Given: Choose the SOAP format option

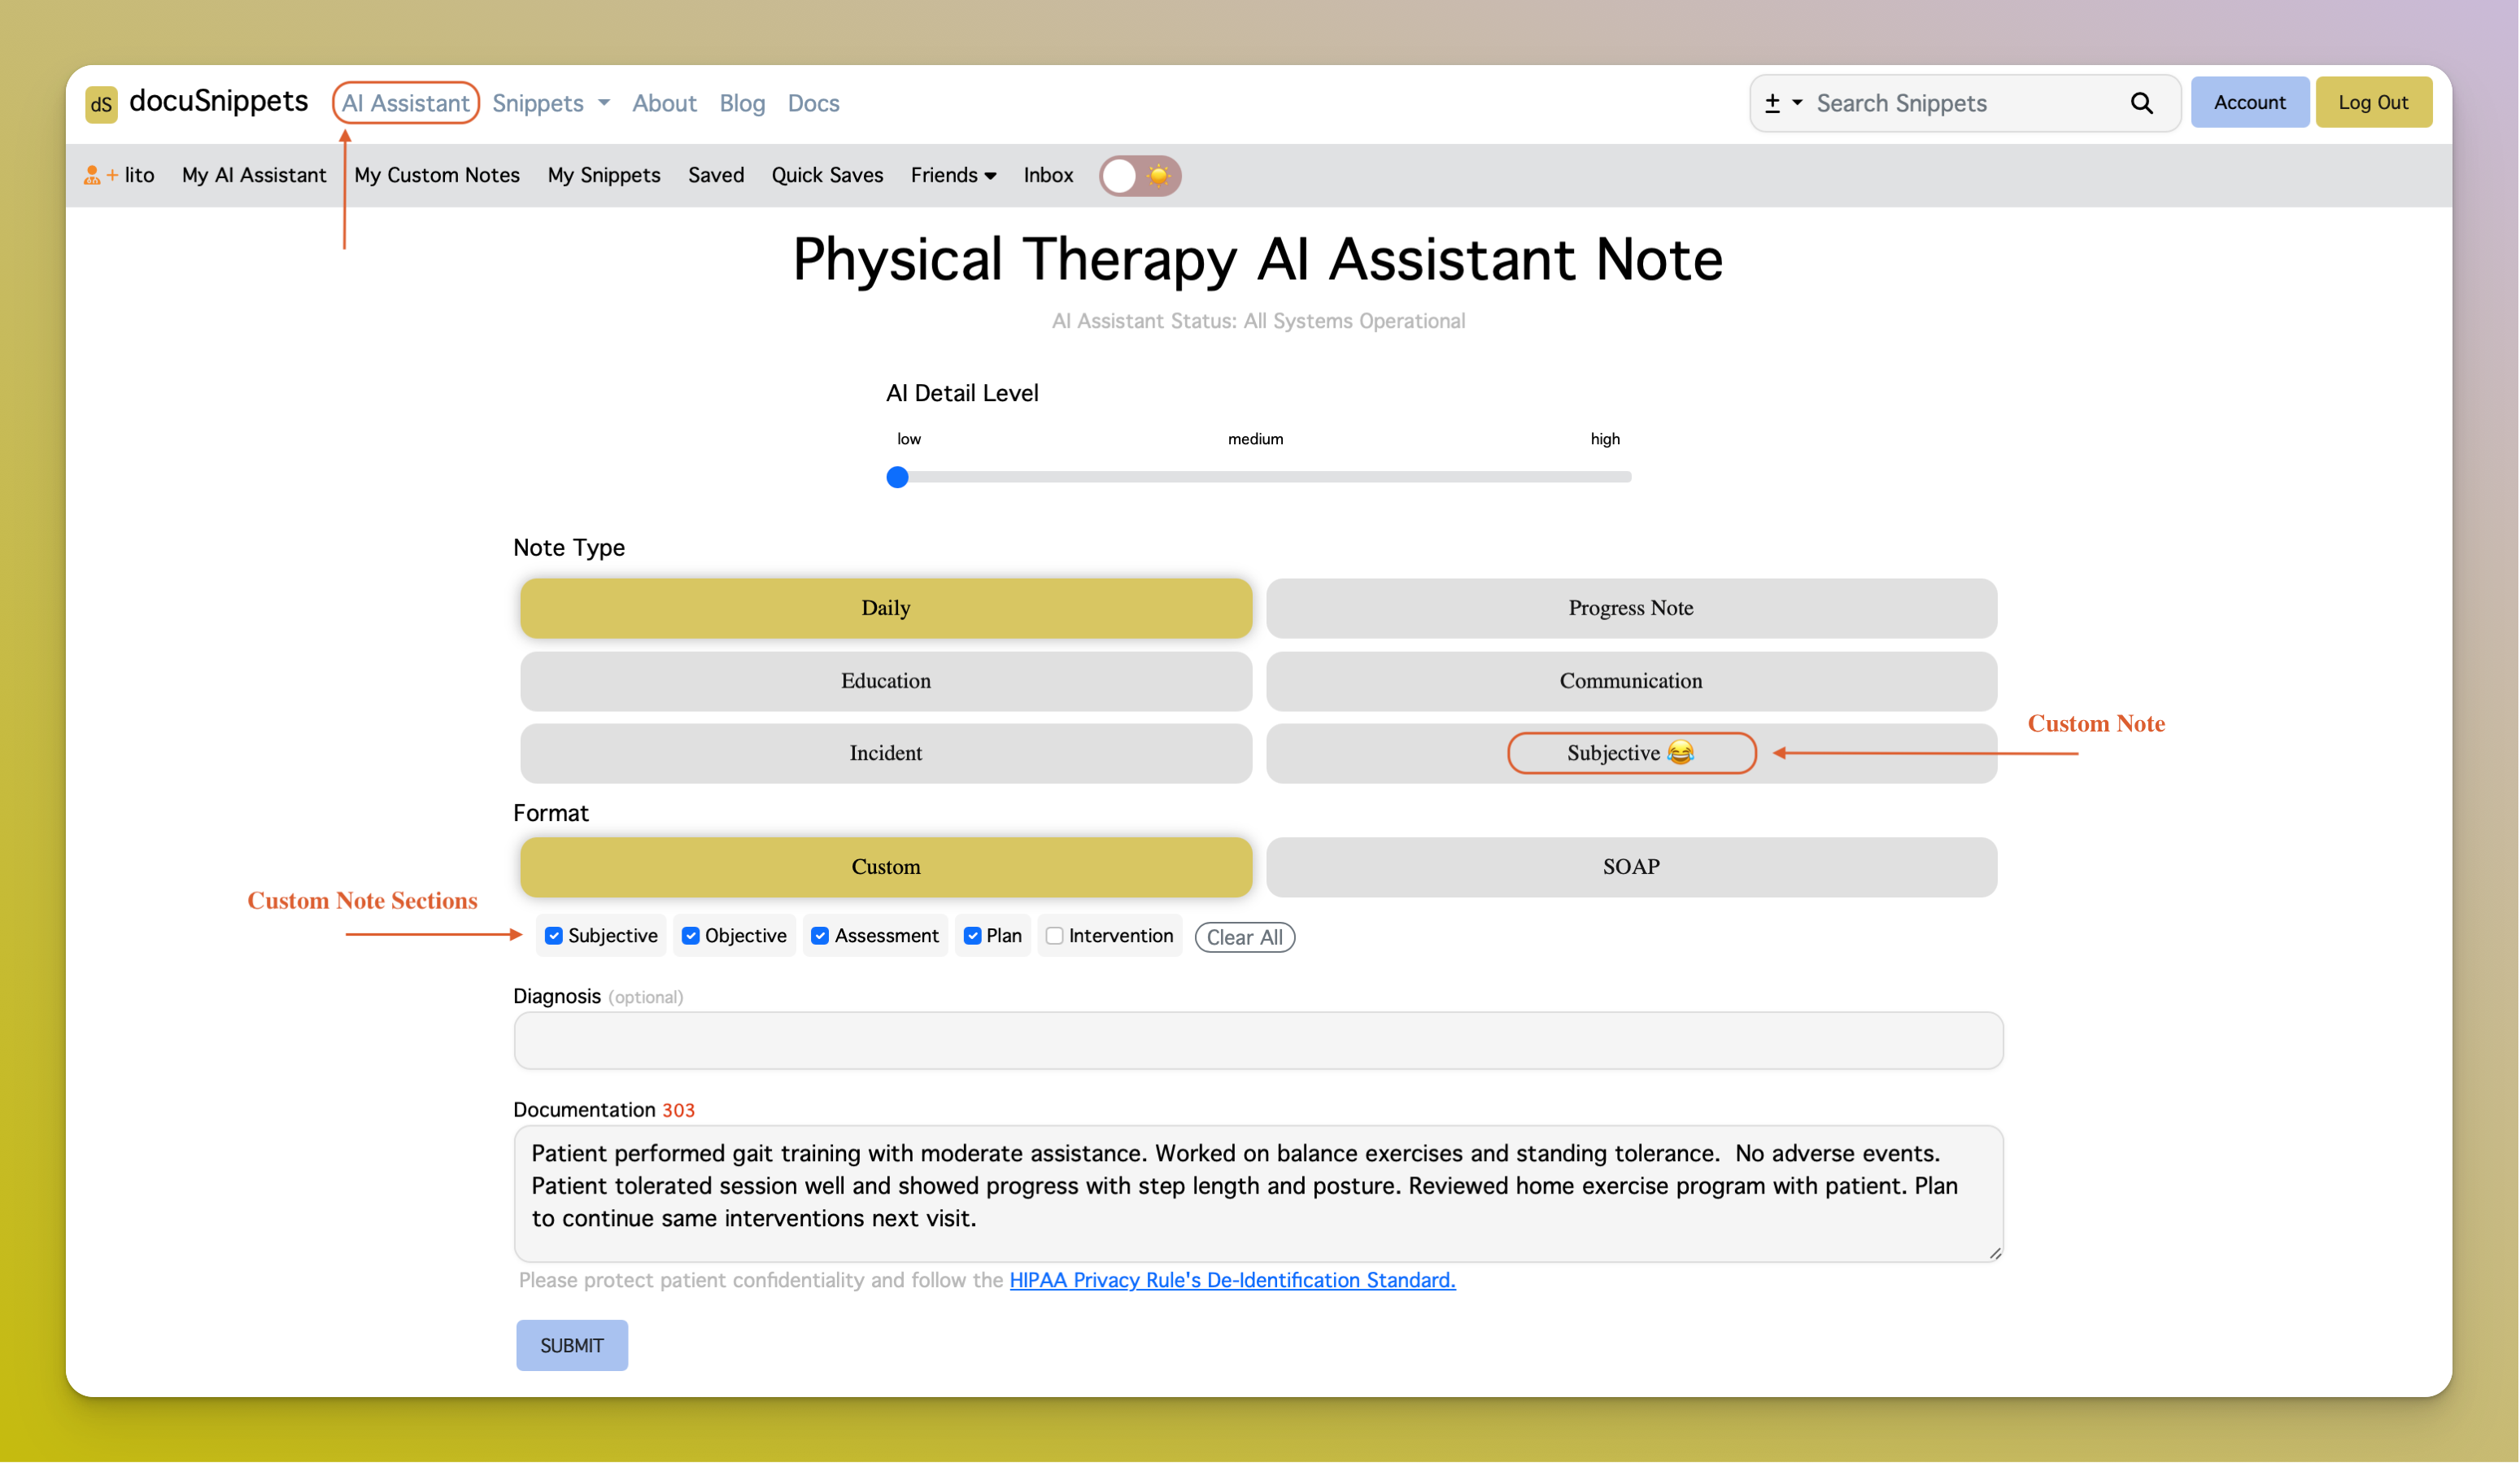Looking at the screenshot, I should (1631, 867).
